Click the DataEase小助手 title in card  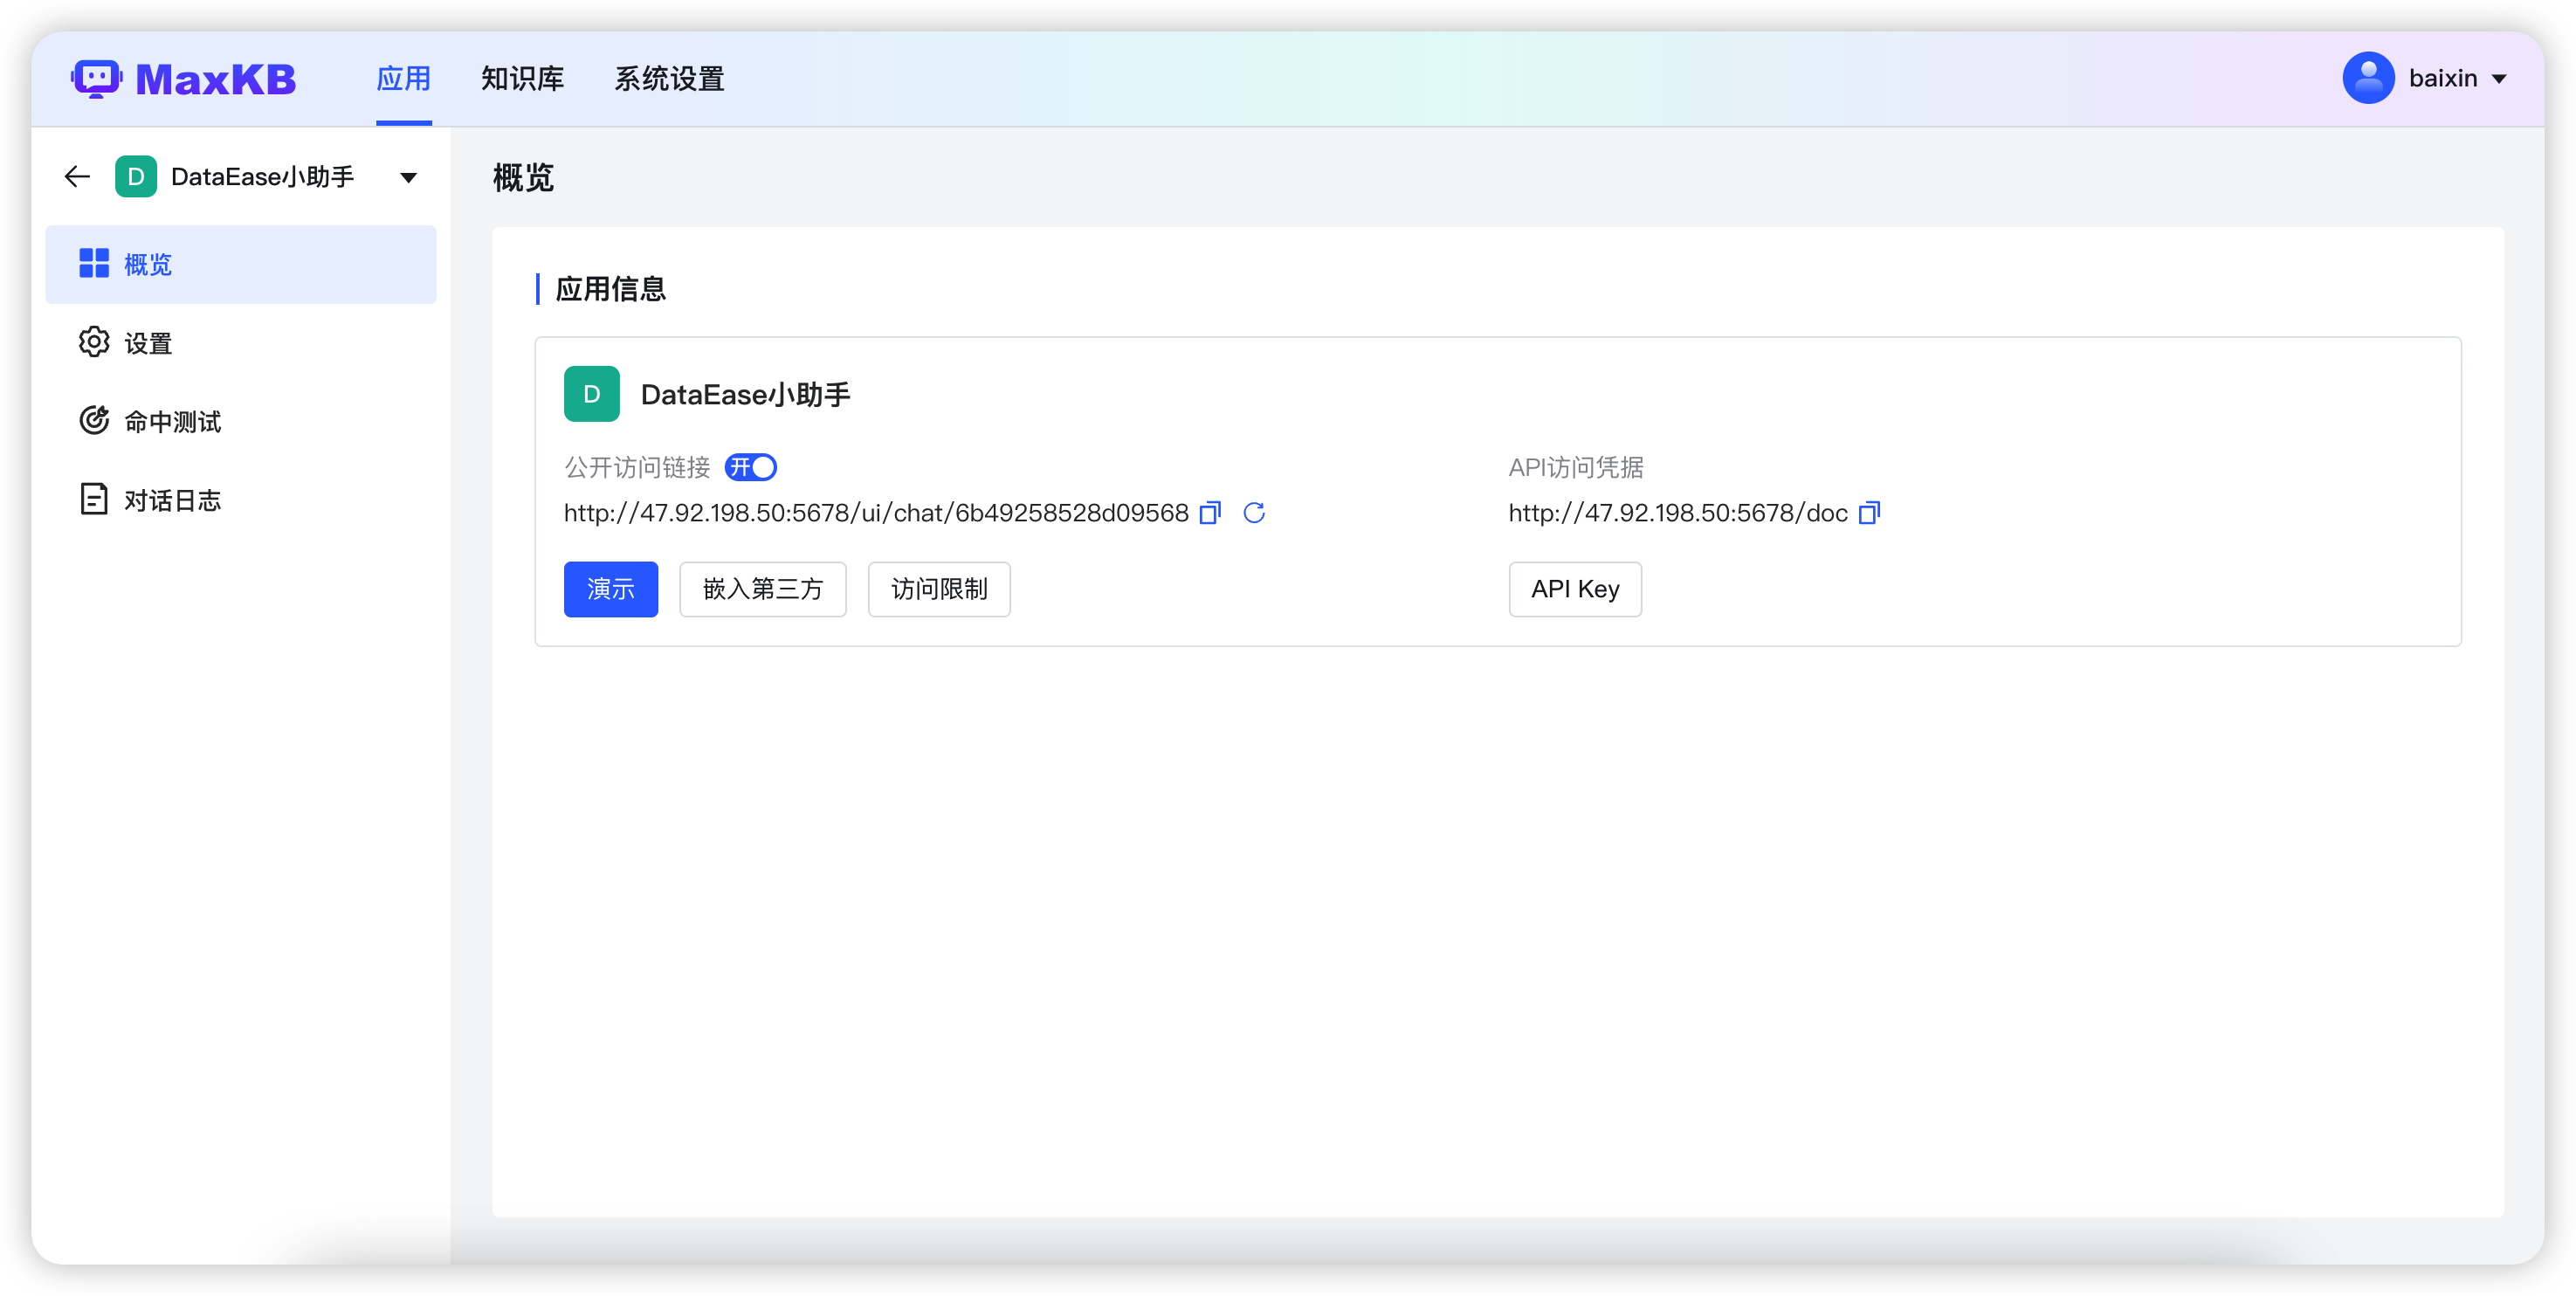(745, 394)
